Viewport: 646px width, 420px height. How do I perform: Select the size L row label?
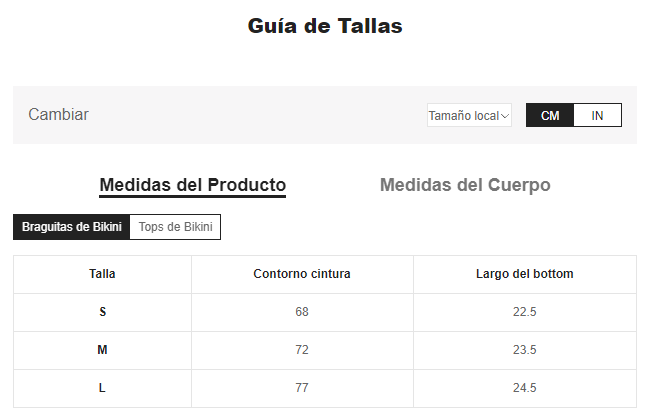coord(102,388)
